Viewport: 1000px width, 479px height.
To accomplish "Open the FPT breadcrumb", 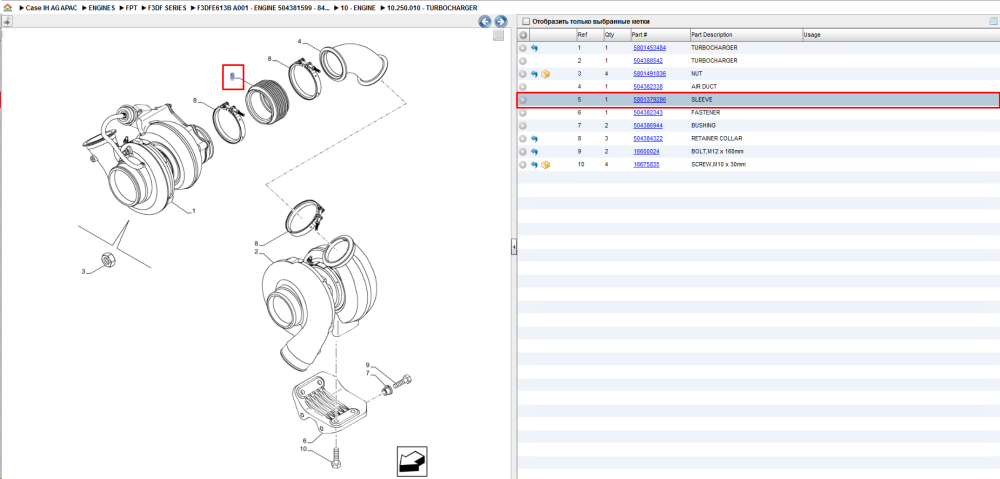I will (x=131, y=8).
